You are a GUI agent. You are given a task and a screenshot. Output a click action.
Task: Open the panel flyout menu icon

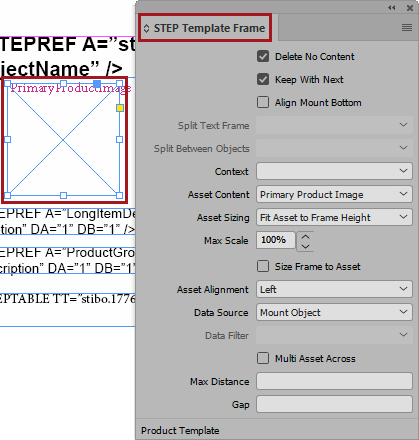coord(407,27)
